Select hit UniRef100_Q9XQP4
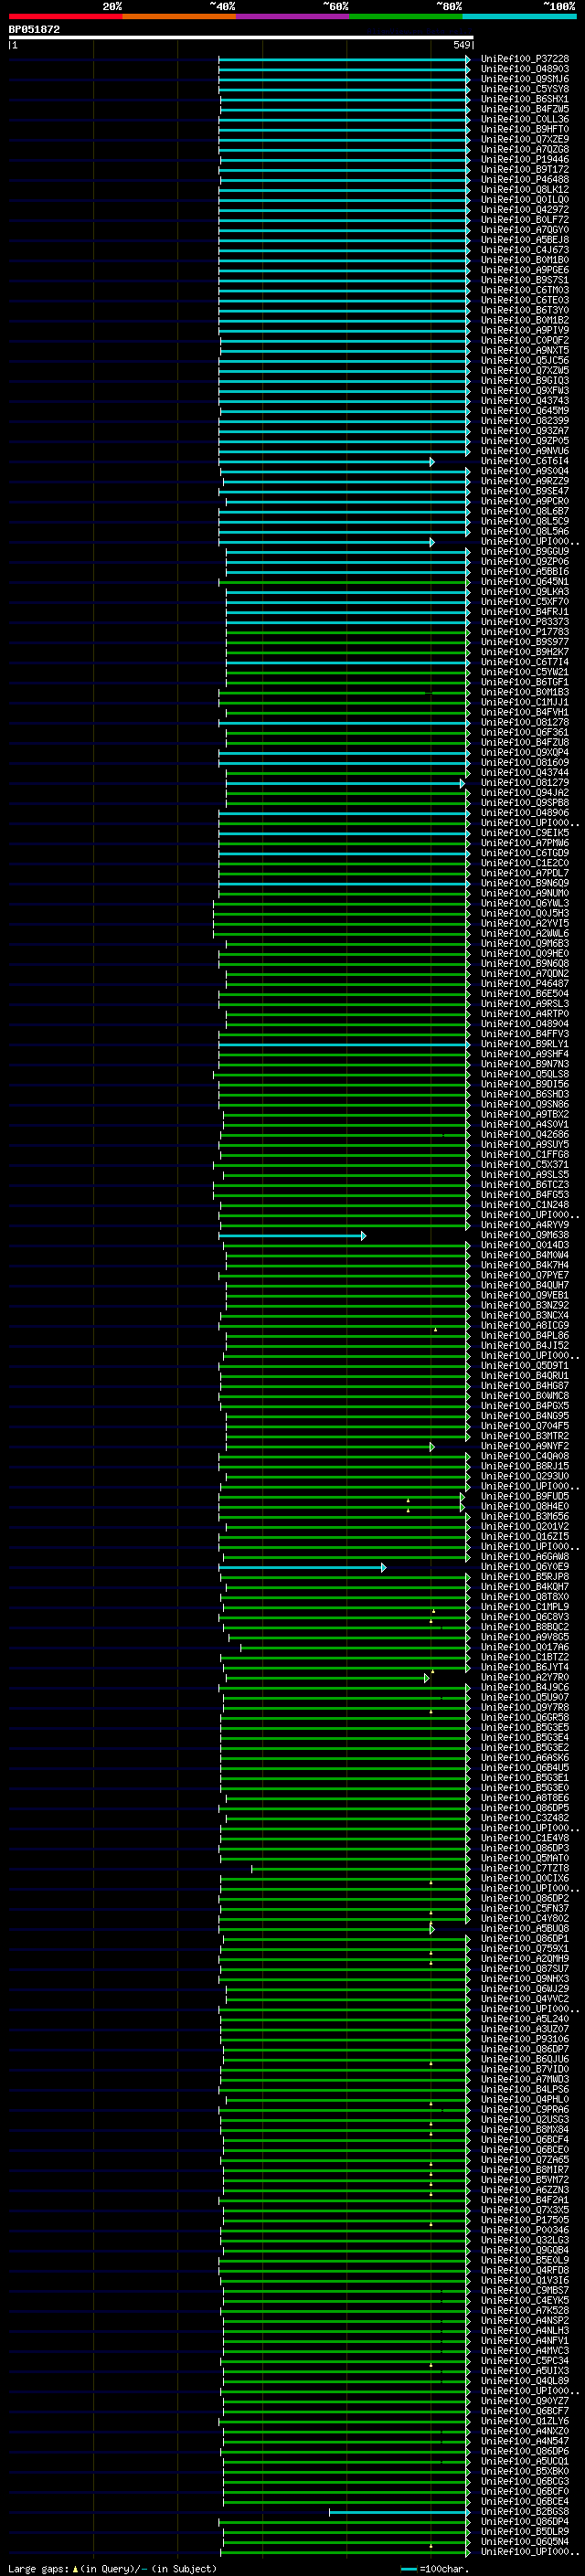The image size is (585, 2576). (525, 753)
